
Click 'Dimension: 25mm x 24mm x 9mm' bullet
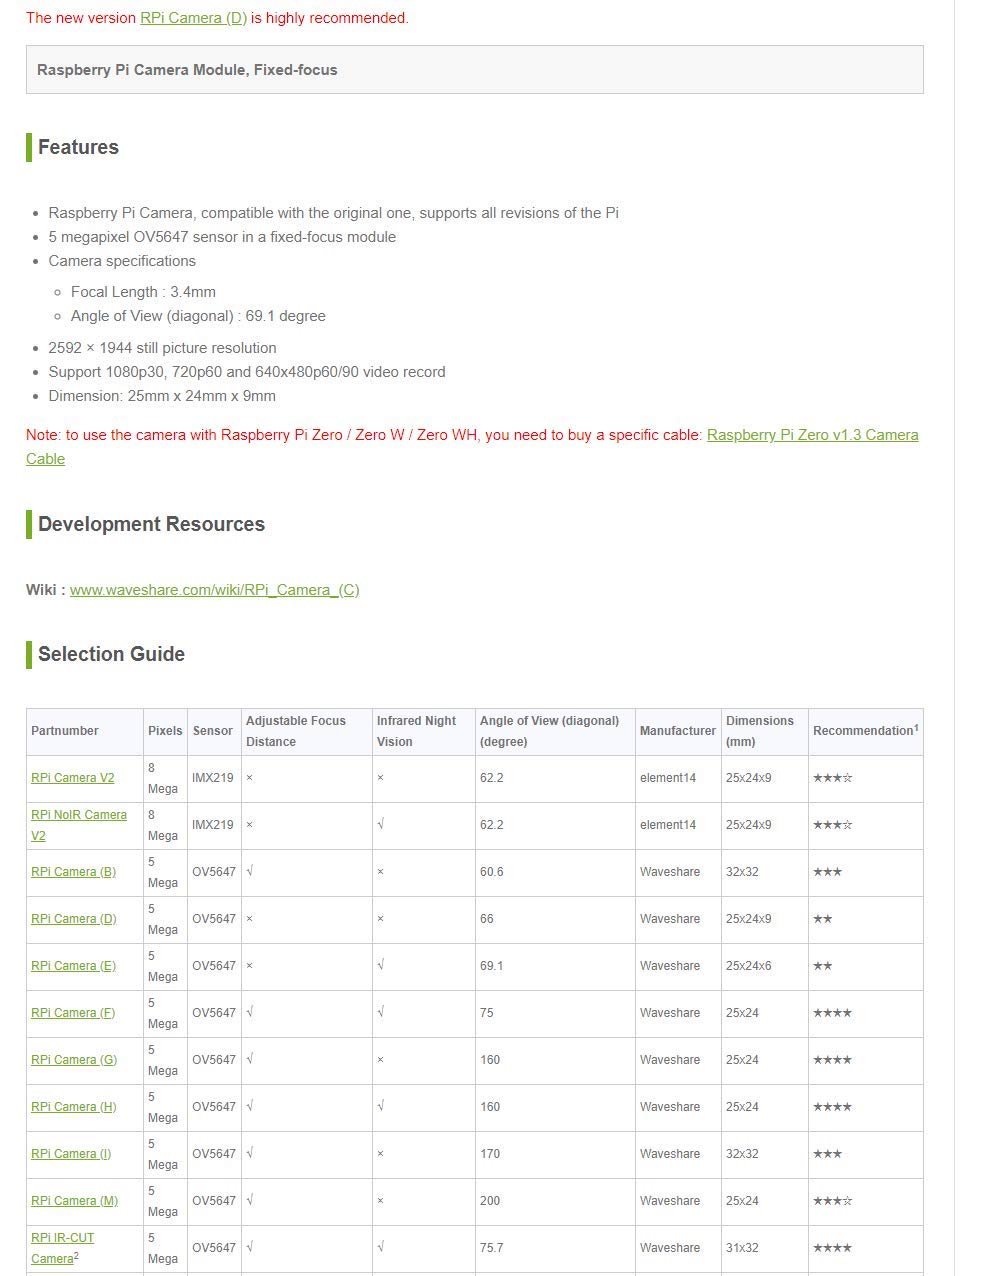pos(162,396)
